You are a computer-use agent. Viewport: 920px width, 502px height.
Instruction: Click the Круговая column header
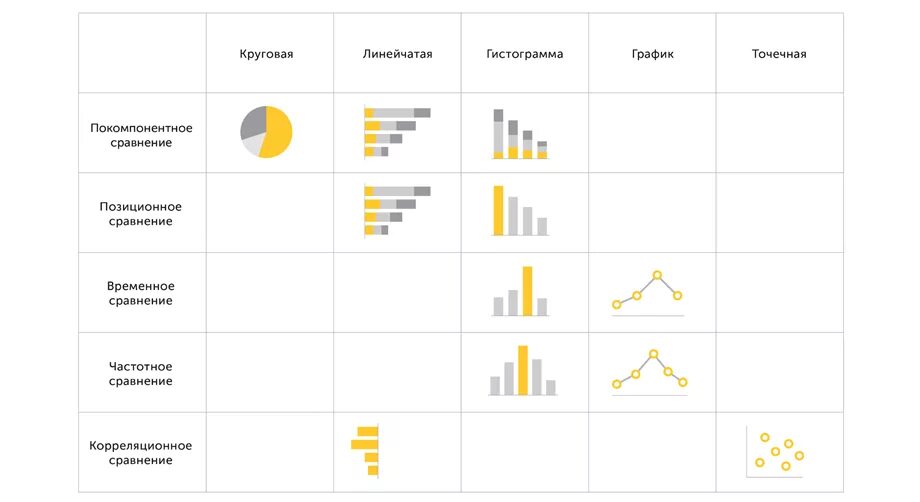[266, 54]
